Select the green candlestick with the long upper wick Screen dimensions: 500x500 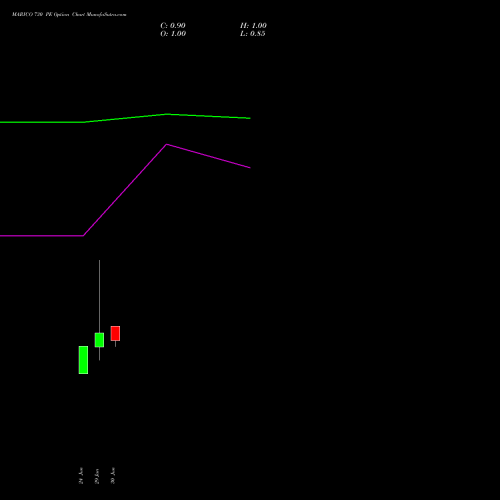click(x=99, y=340)
